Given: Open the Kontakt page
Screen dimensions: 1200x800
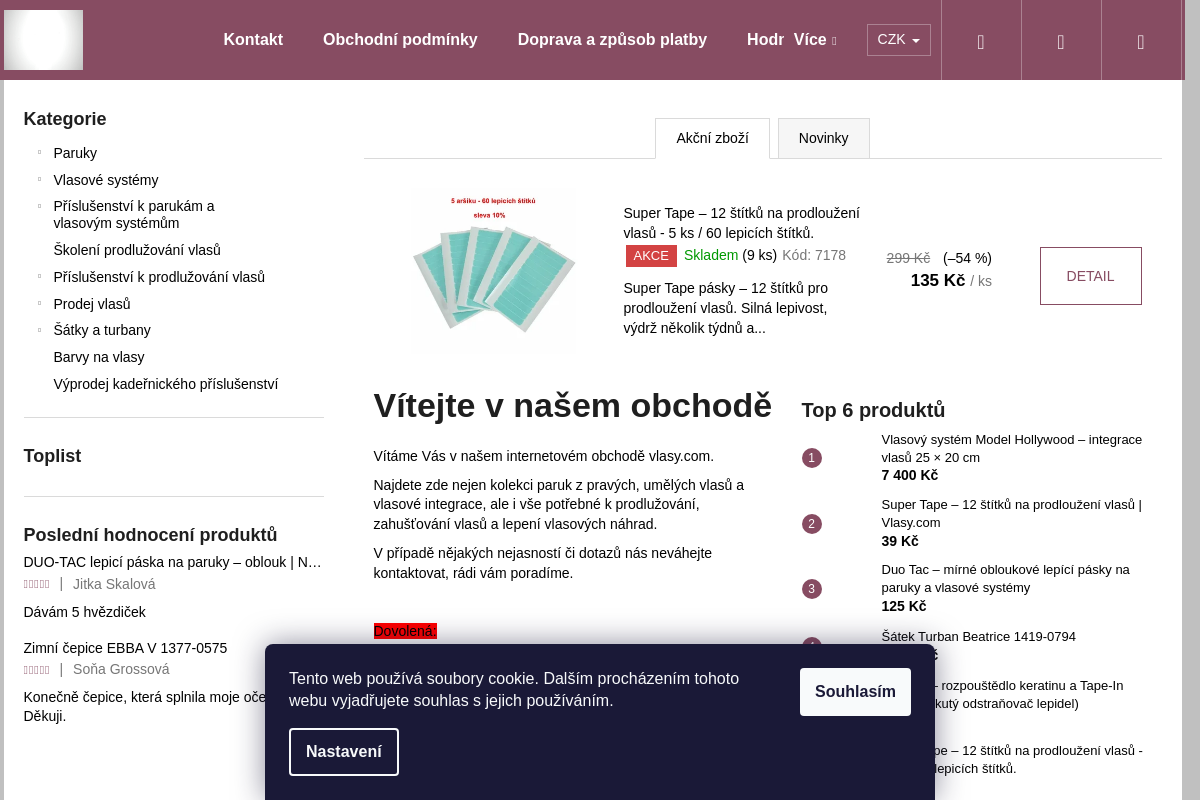Looking at the screenshot, I should pos(253,40).
